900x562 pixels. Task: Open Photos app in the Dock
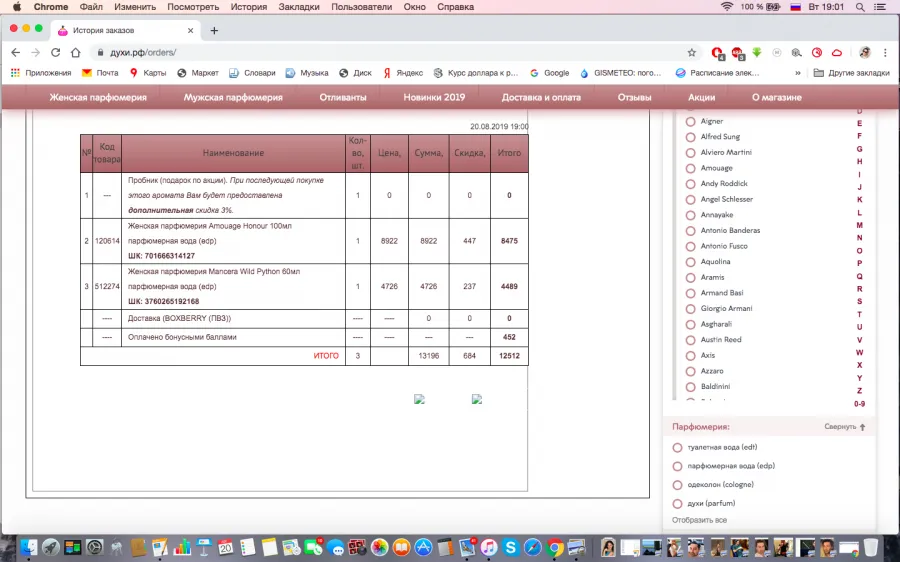point(379,547)
